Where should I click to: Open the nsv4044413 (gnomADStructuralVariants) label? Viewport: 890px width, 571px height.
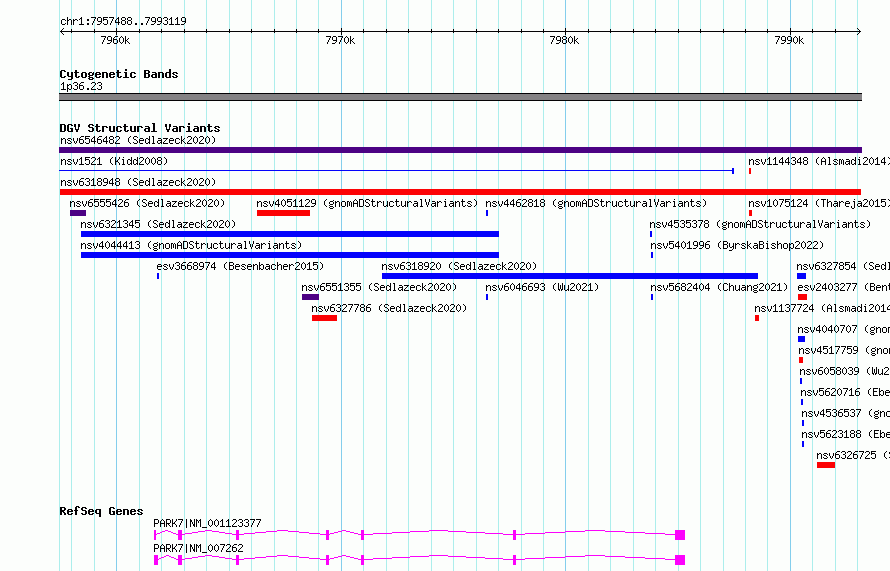[191, 245]
